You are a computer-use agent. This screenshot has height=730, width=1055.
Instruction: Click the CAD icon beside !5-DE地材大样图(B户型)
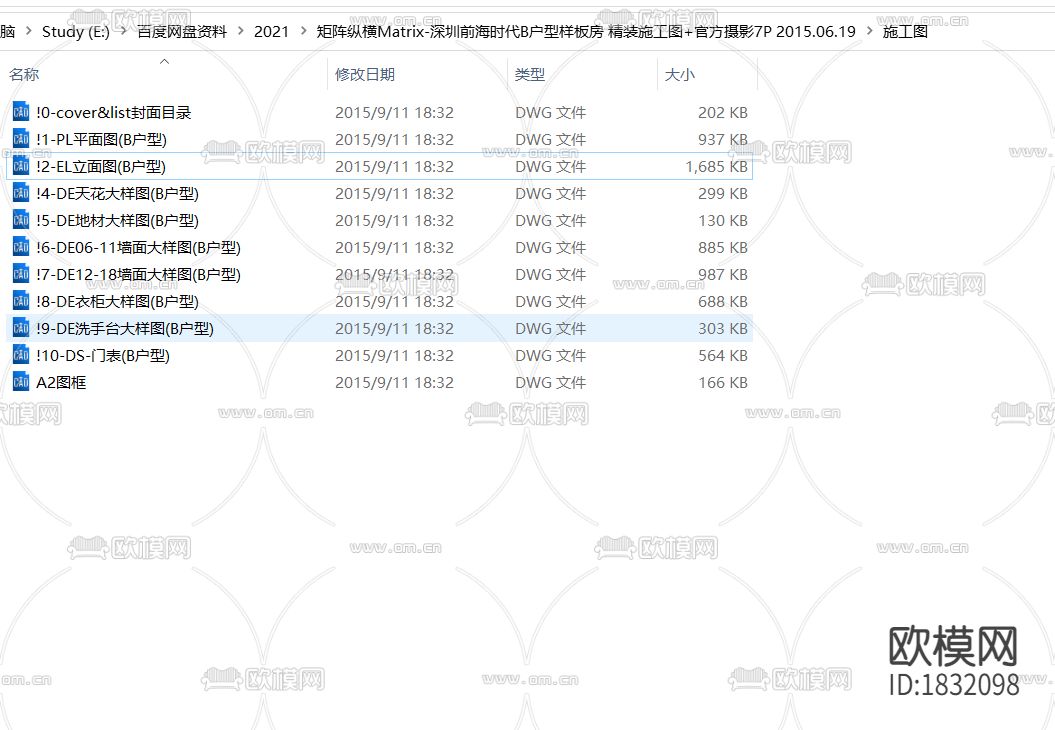(x=21, y=220)
